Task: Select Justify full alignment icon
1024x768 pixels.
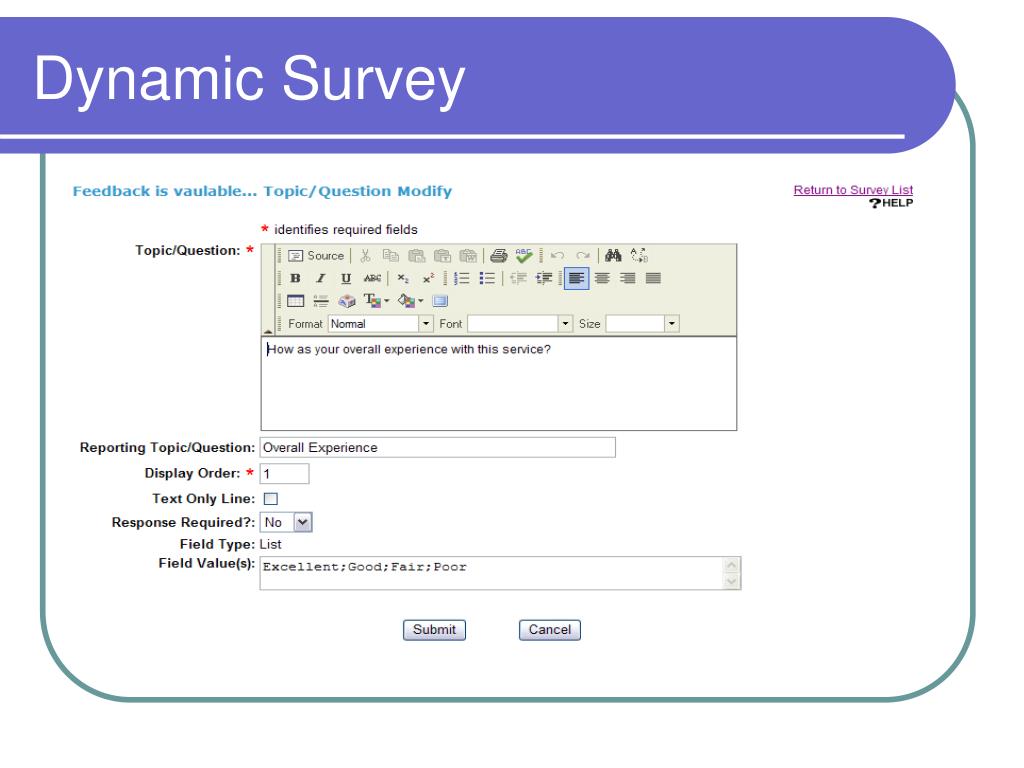Action: tap(653, 278)
